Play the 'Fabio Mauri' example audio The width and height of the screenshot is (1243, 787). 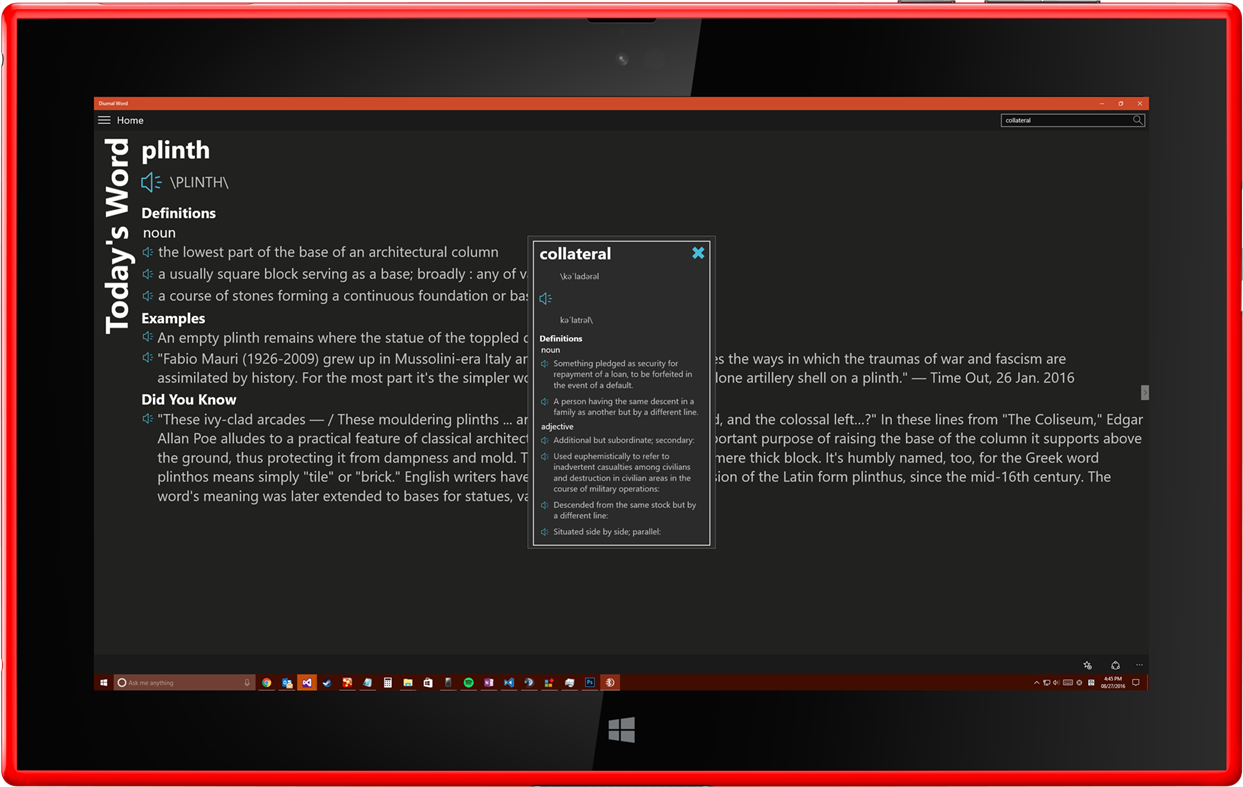[147, 358]
